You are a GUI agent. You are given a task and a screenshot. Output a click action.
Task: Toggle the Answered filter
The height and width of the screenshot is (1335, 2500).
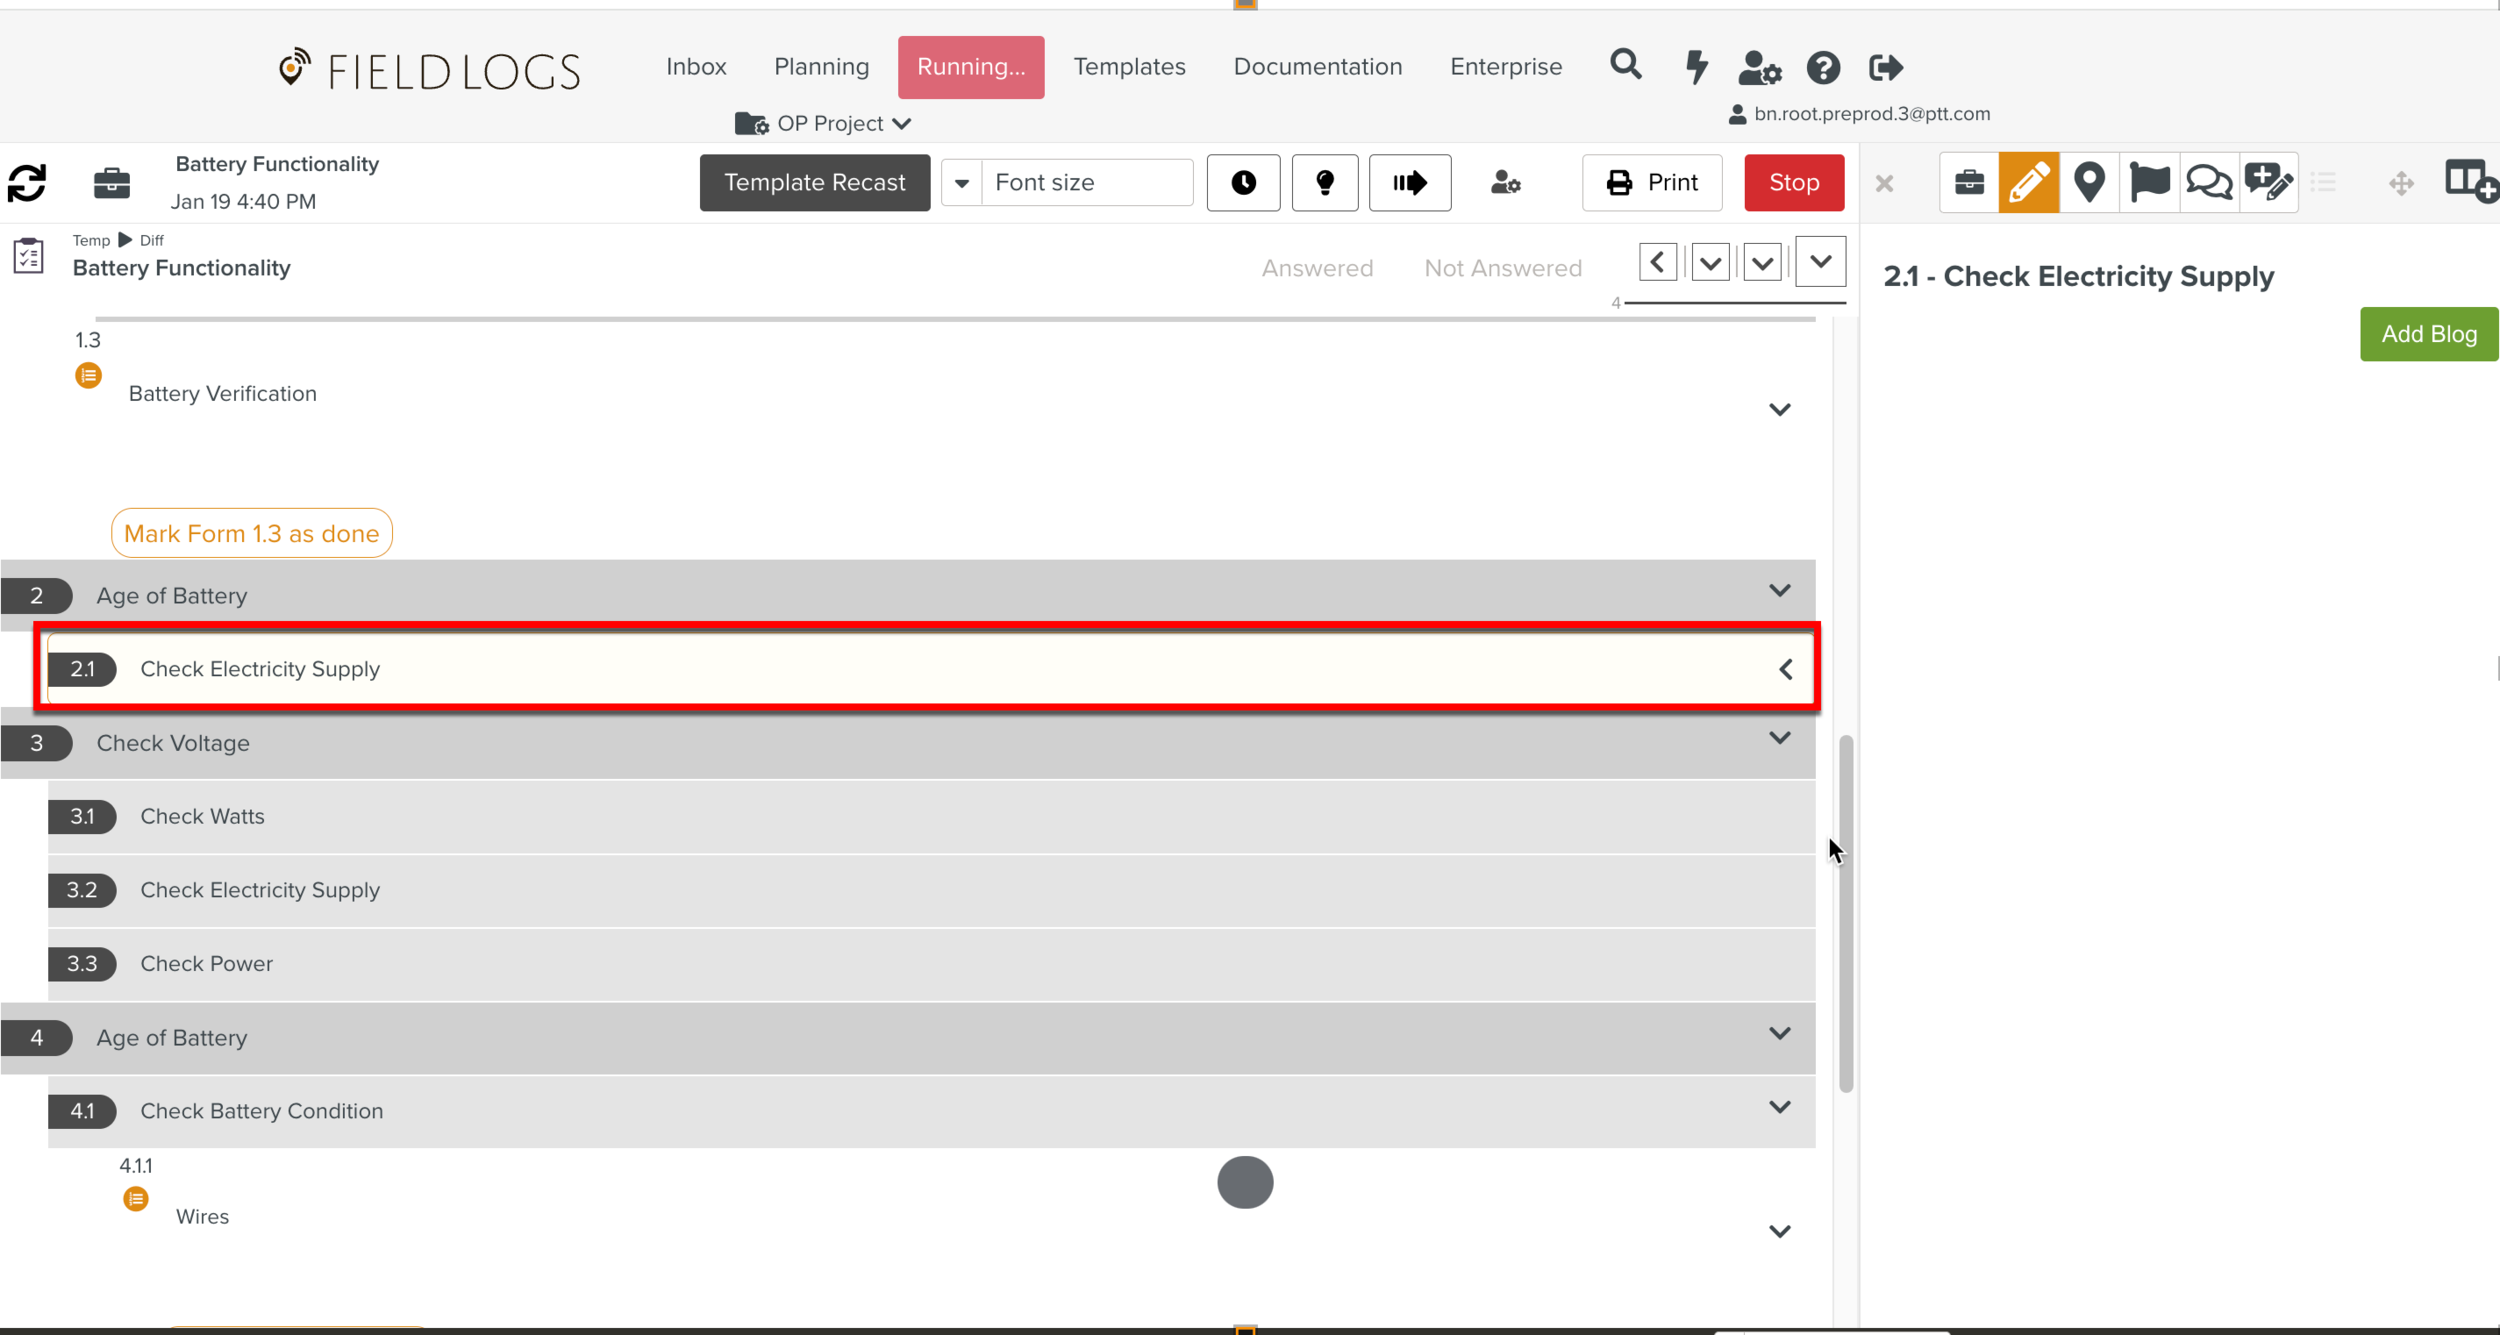[1316, 268]
